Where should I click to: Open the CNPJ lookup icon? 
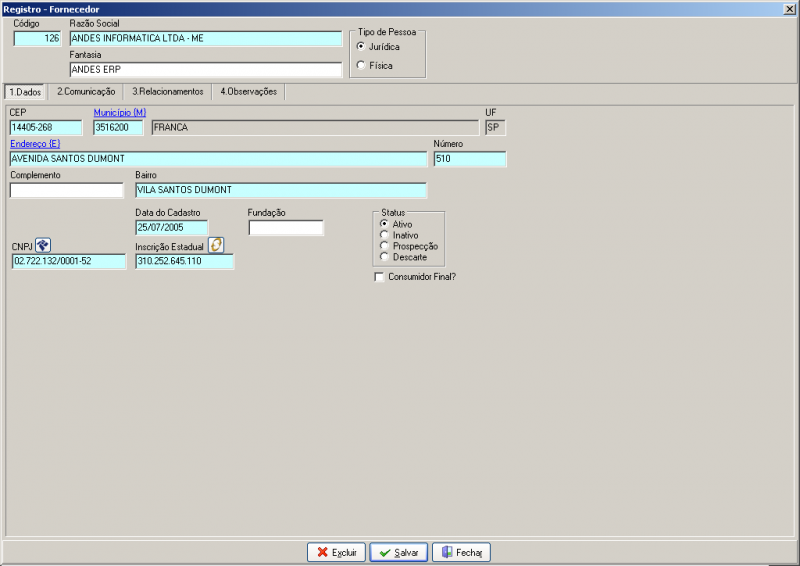pos(43,245)
